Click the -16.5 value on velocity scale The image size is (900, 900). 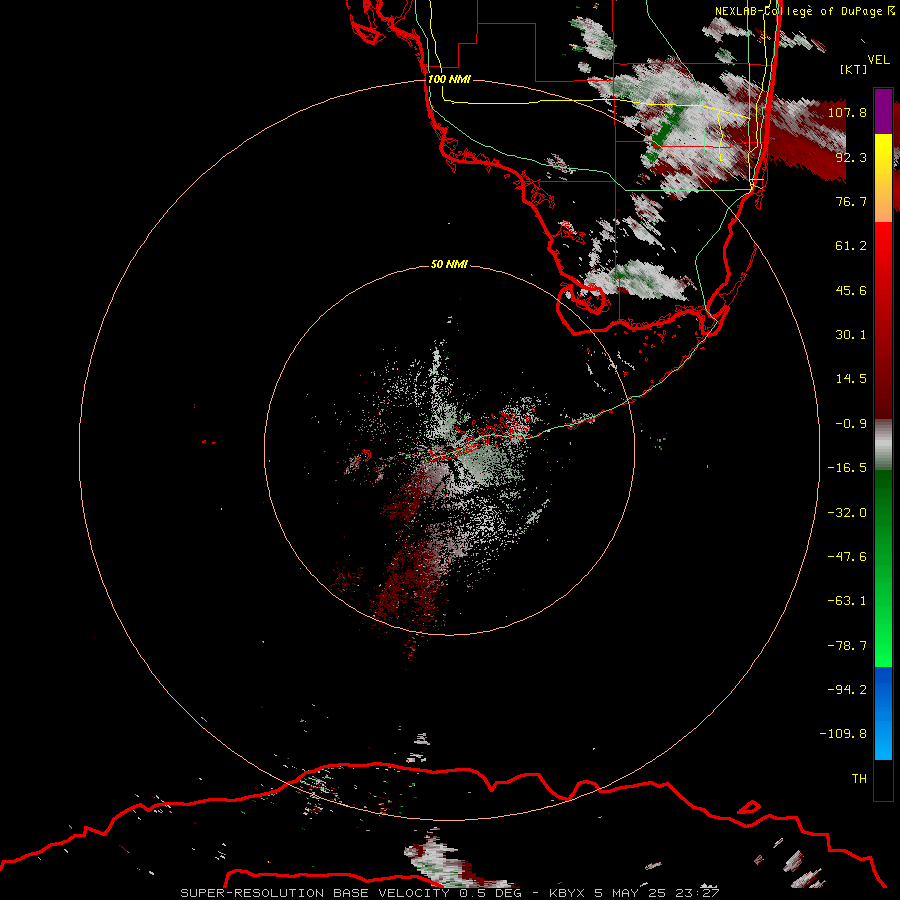847,468
